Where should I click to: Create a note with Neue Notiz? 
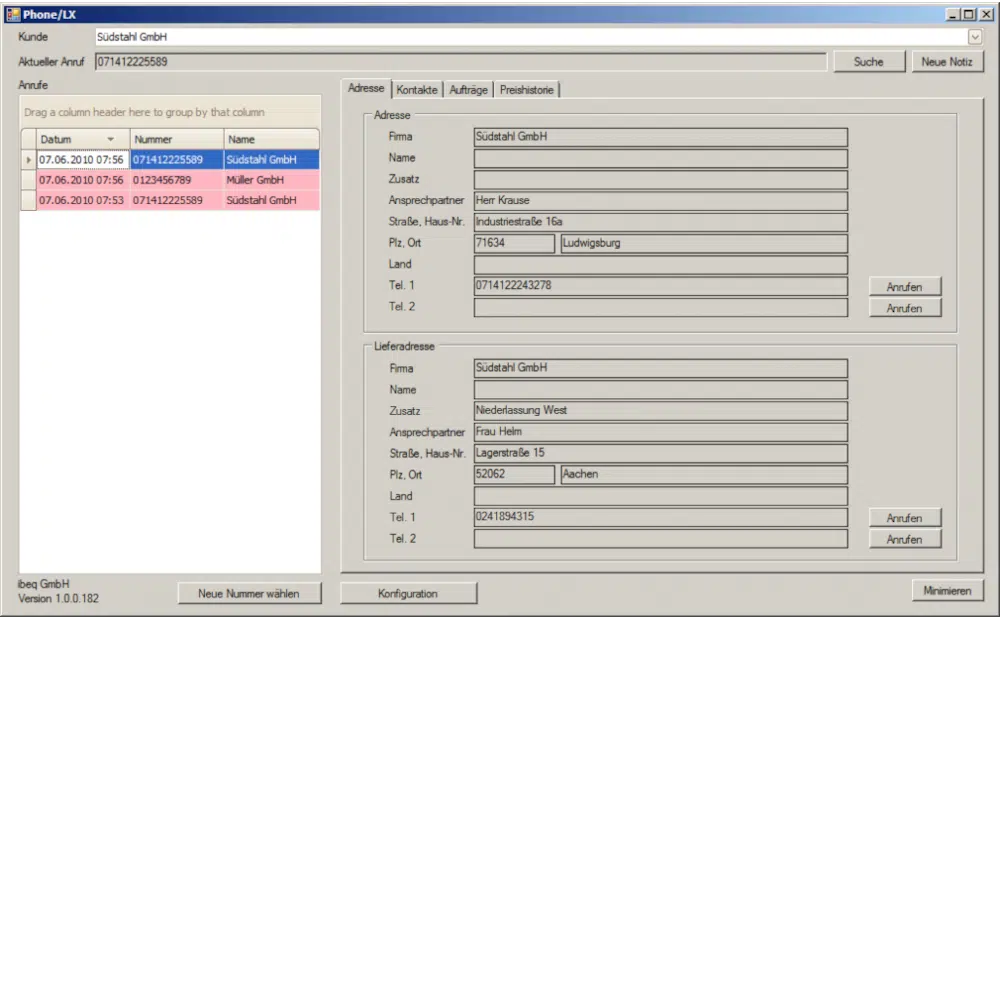(947, 62)
